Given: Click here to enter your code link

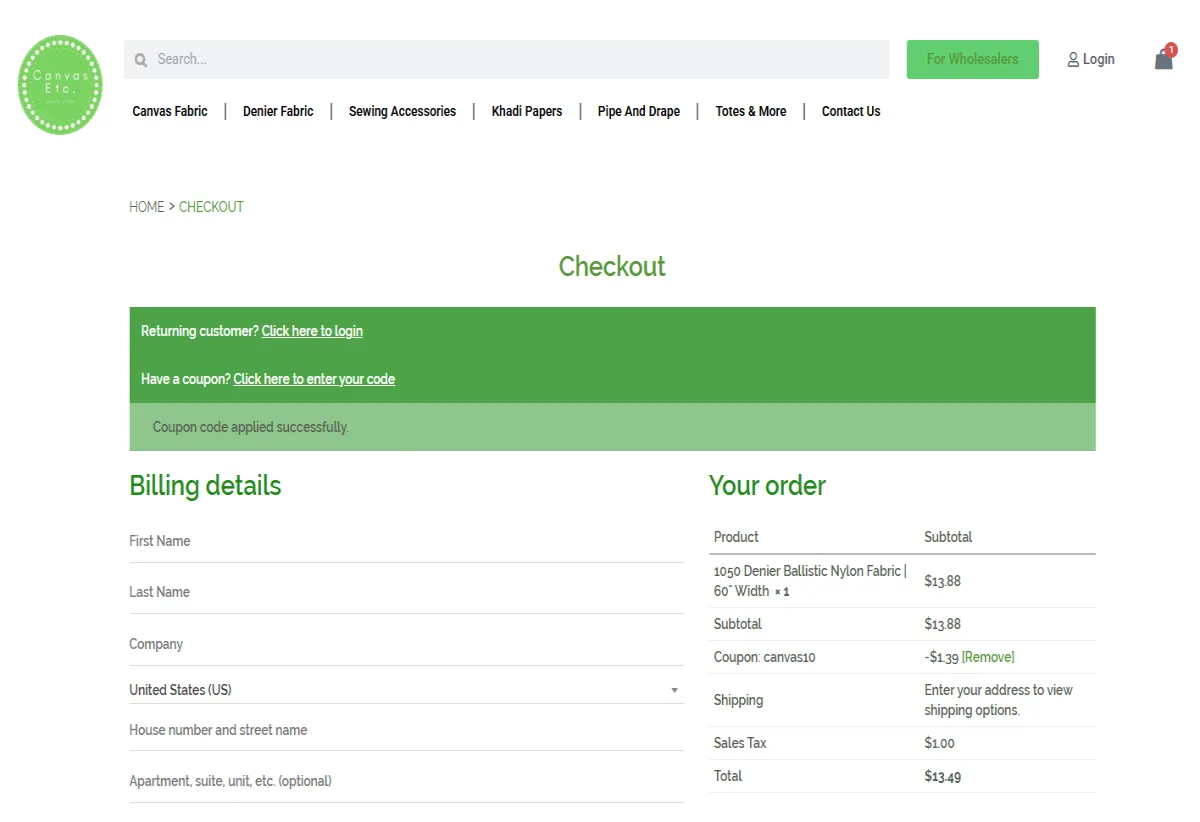Looking at the screenshot, I should (x=314, y=379).
